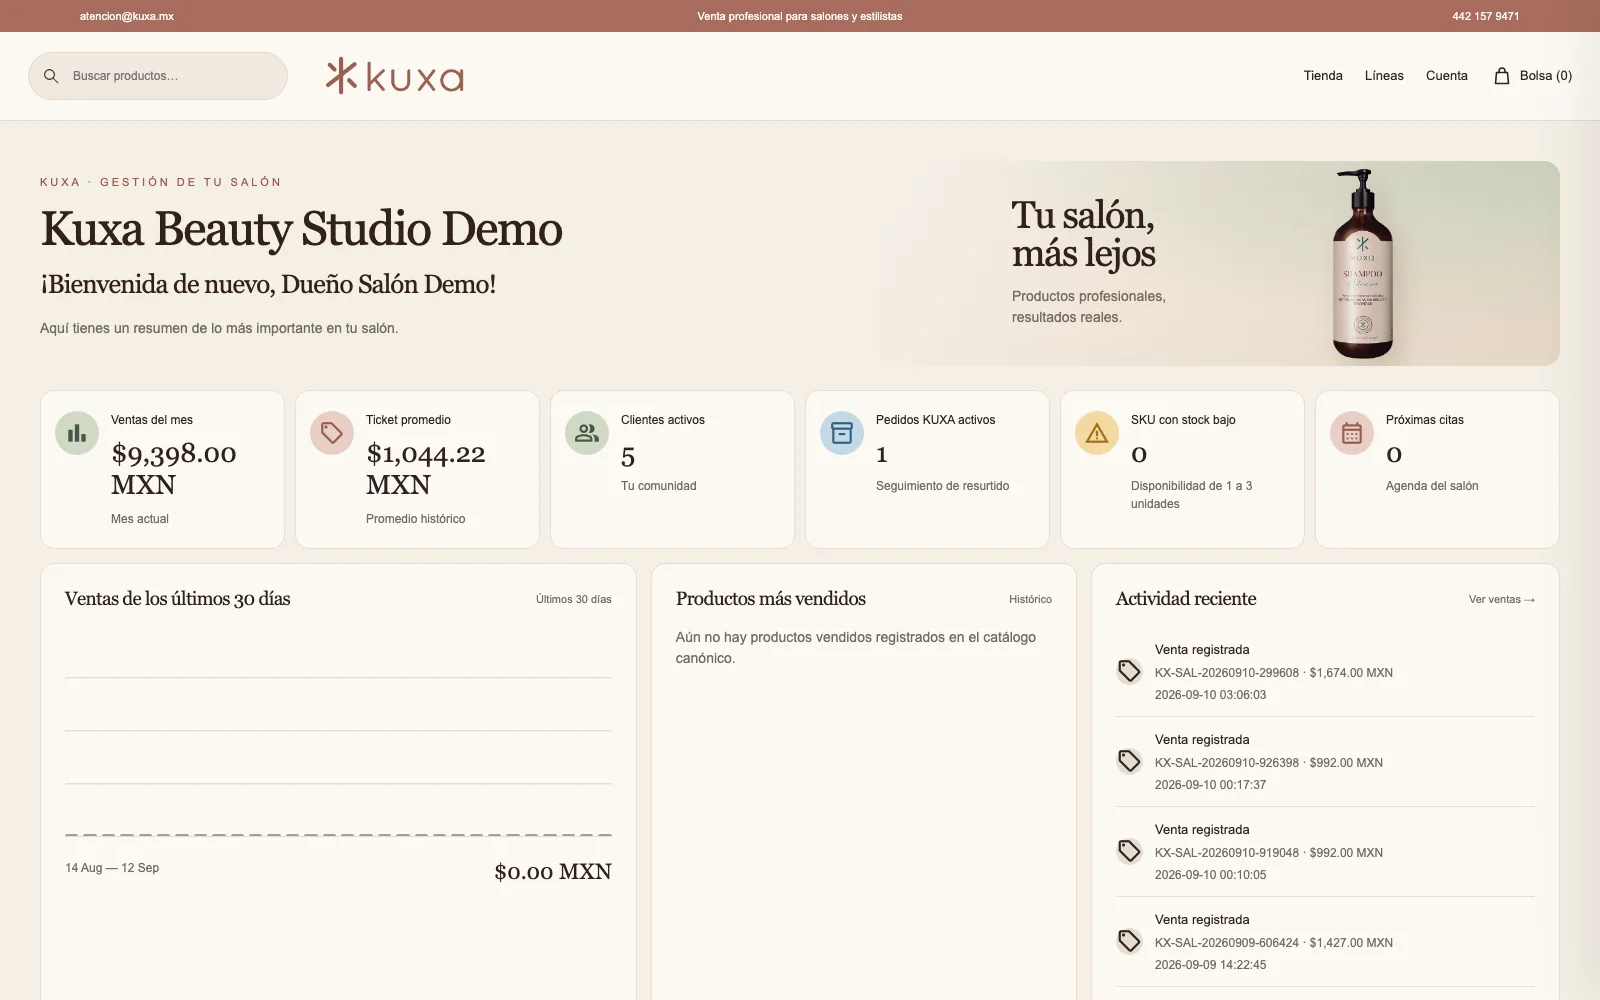1600x1000 pixels.
Task: Click the tag icon of sale KX-SAL-20260910-926398
Action: click(x=1129, y=761)
